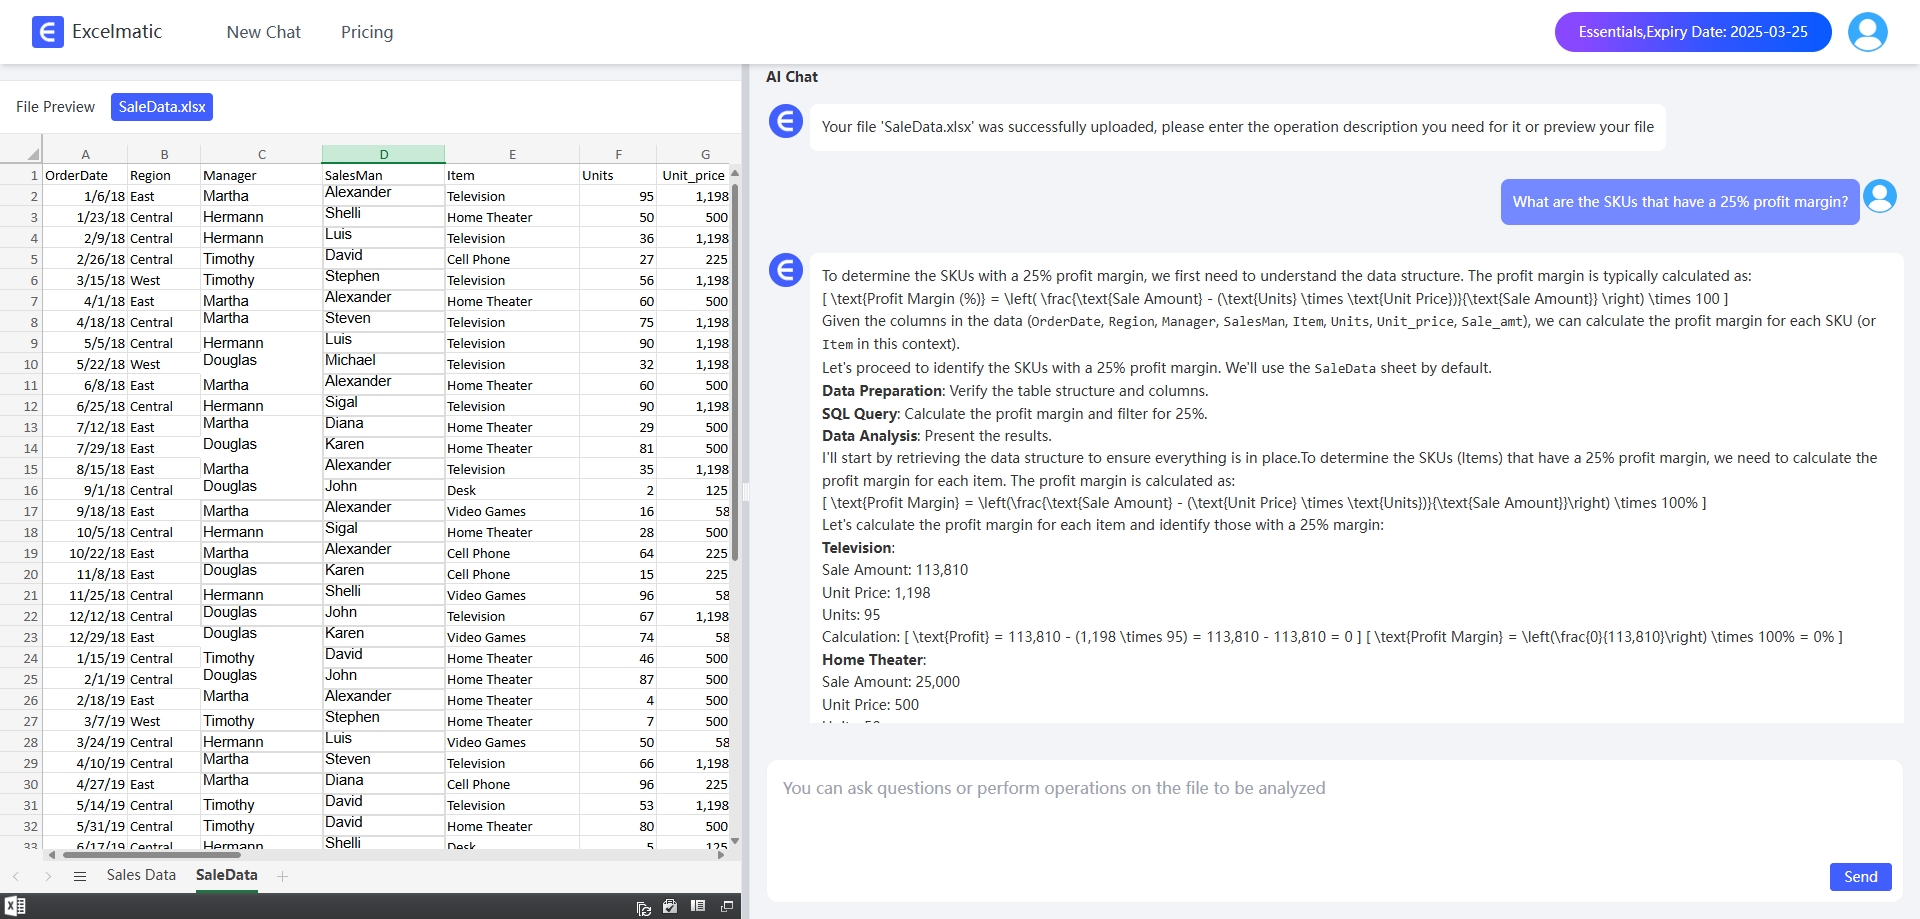Screen dimensions: 1920x919
Task: Click the Excel icon in the status bar
Action: [x=15, y=906]
